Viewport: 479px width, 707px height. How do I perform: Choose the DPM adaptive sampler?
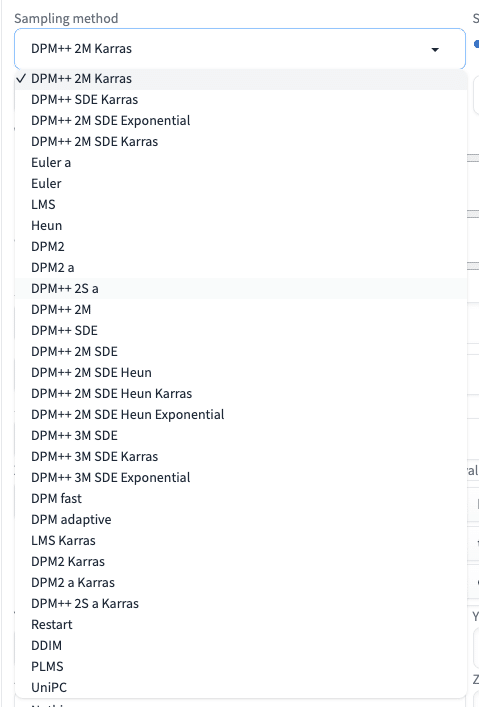click(x=241, y=519)
